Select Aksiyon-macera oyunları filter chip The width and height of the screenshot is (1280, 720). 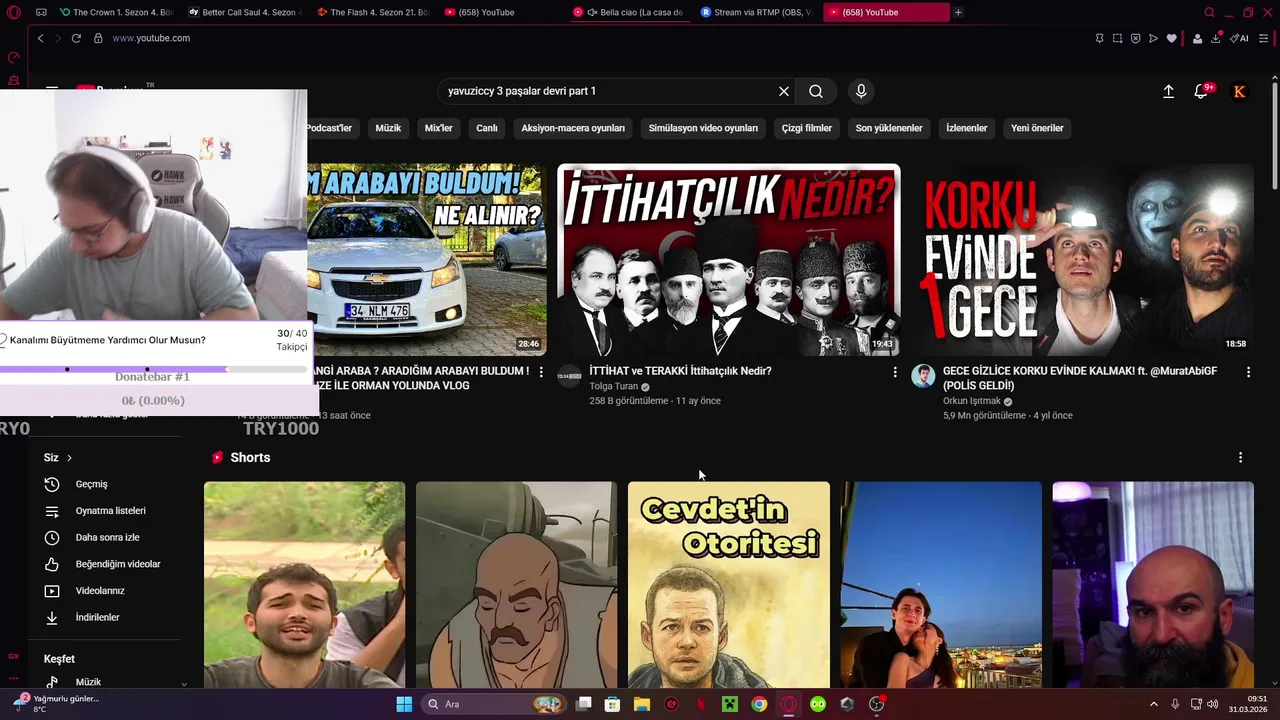[x=573, y=128]
